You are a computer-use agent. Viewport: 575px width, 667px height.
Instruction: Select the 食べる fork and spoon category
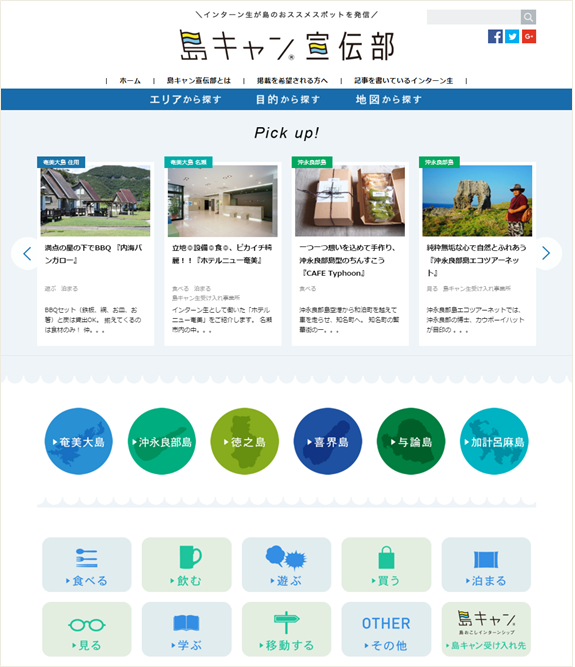[x=87, y=564]
